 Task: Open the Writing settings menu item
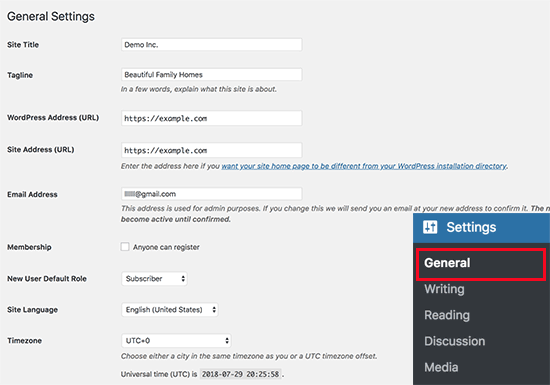tap(444, 289)
